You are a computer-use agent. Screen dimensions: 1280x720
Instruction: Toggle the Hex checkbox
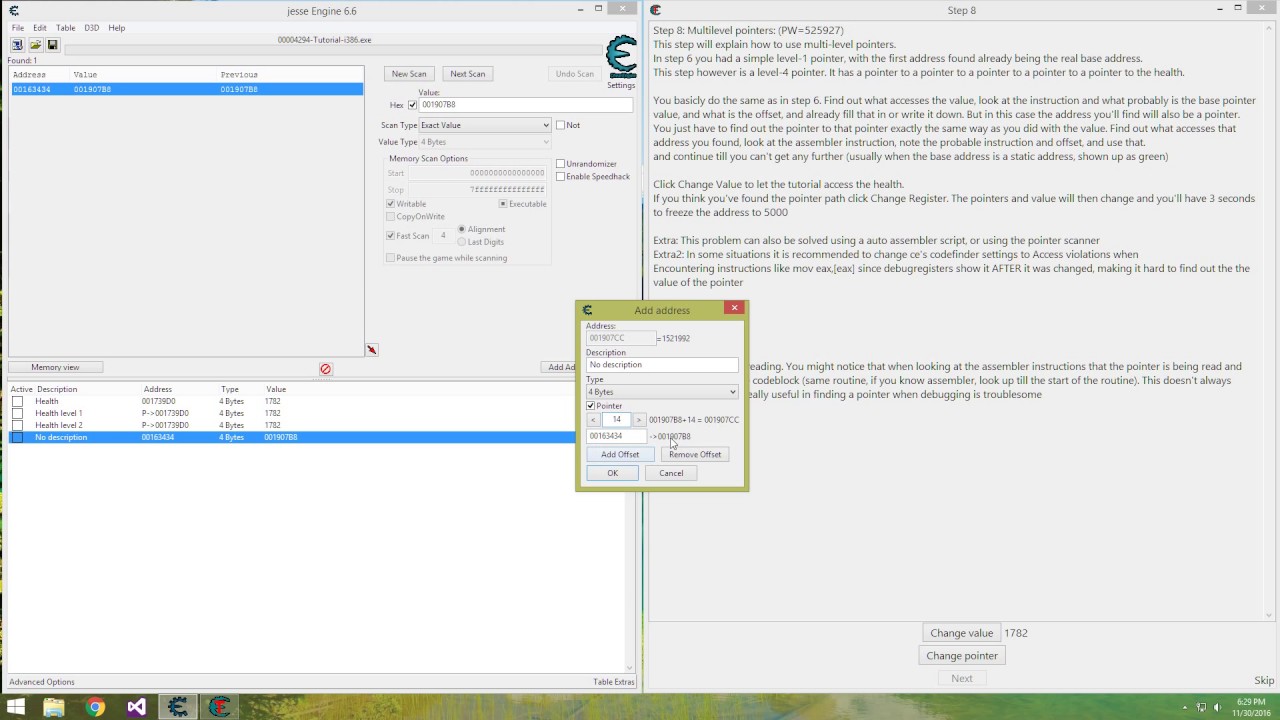[412, 105]
